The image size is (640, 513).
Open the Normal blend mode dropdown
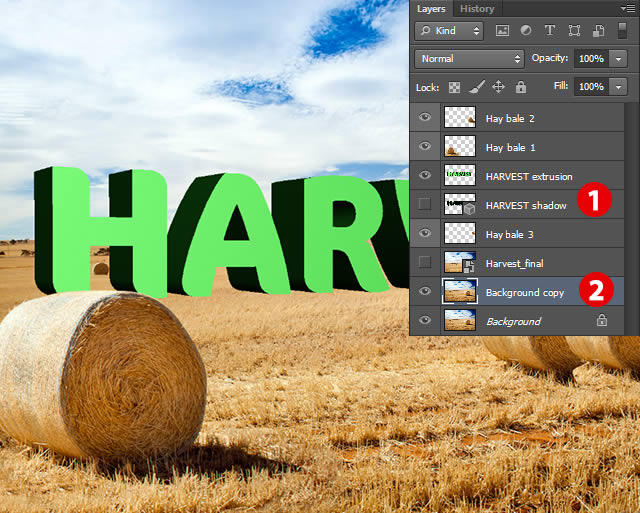[x=469, y=59]
